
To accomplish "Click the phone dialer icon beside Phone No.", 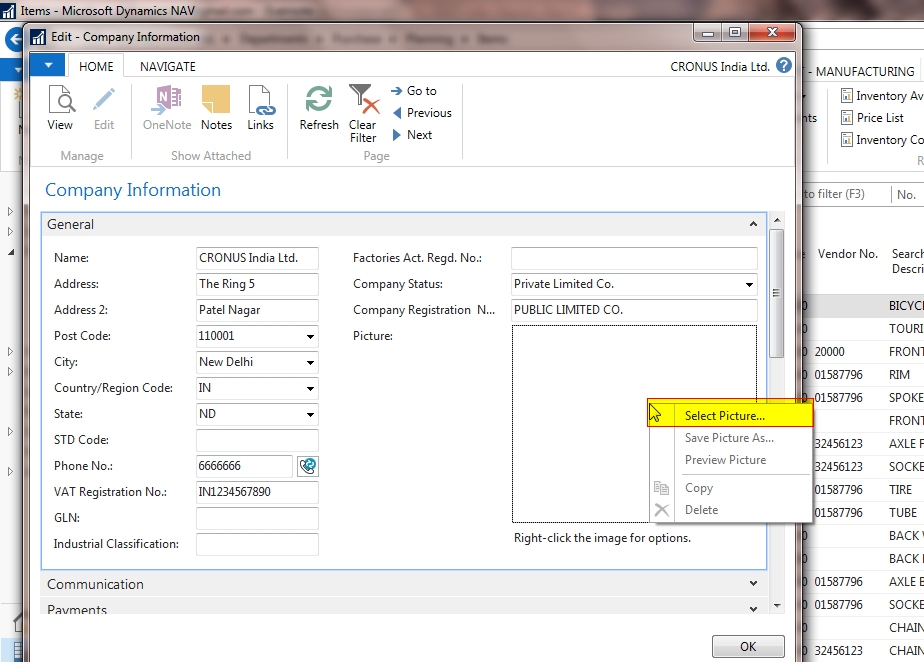I will point(307,466).
